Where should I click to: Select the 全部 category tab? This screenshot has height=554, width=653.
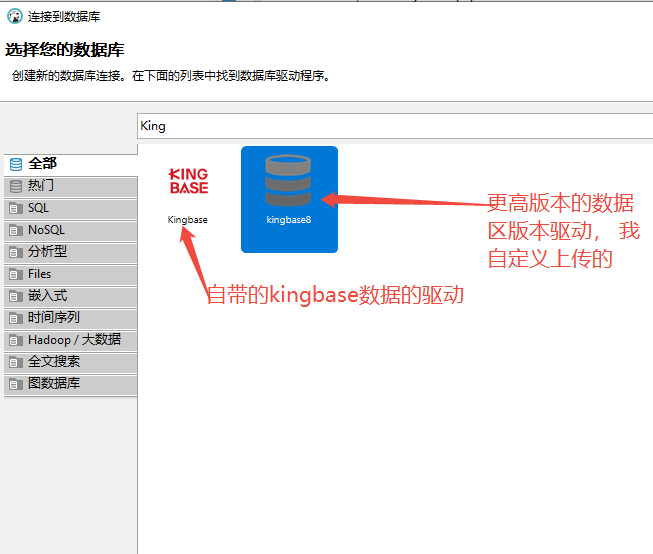[x=70, y=164]
